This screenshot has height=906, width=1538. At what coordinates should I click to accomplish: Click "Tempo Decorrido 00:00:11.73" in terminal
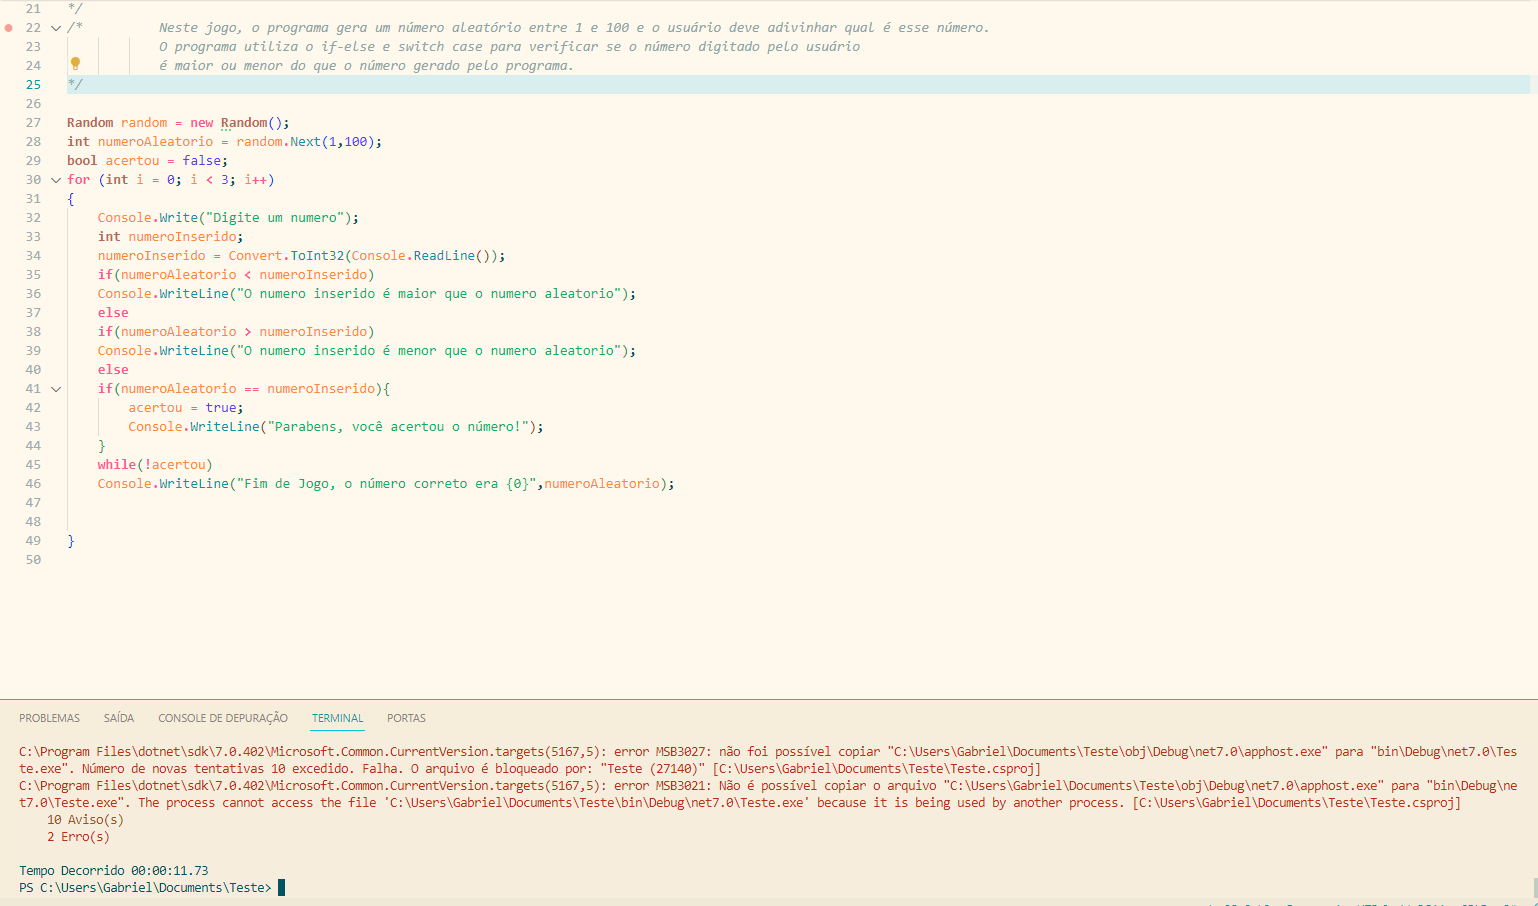(114, 870)
